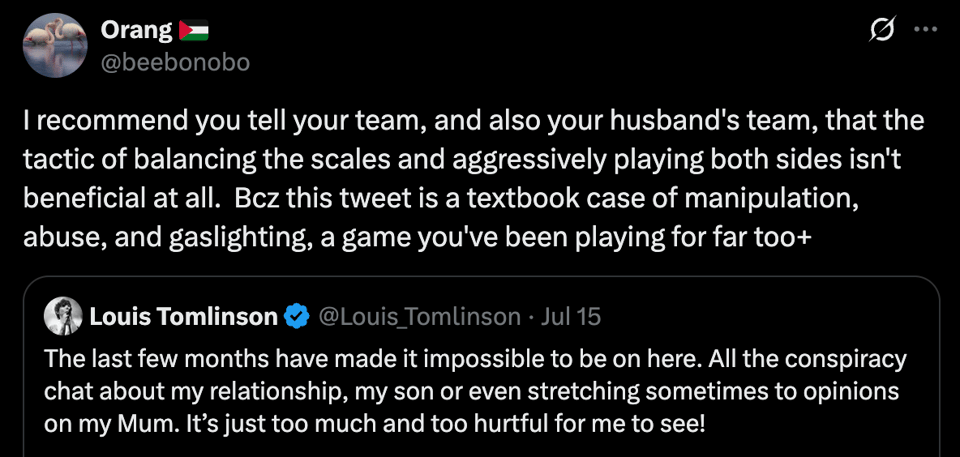Image resolution: width=960 pixels, height=457 pixels.
Task: Open Grok actions icon beside the tweet
Action: point(882,31)
